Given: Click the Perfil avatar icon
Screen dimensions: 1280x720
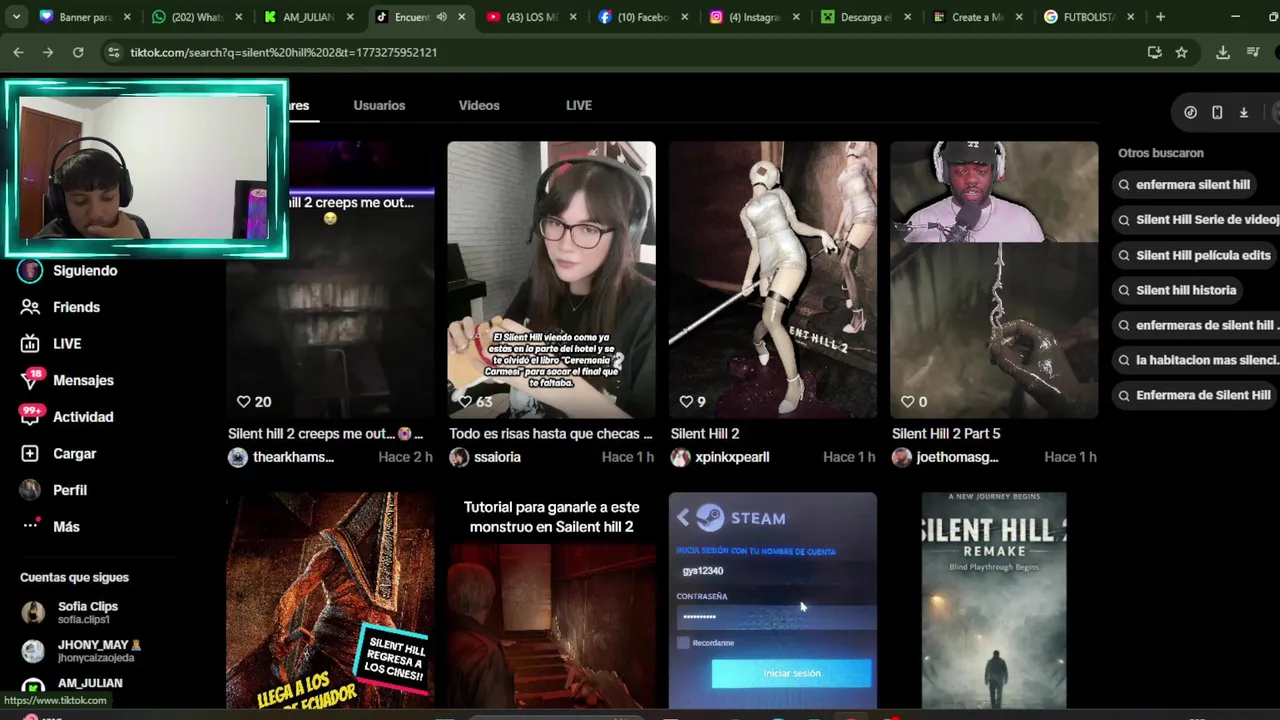Looking at the screenshot, I should (x=31, y=490).
